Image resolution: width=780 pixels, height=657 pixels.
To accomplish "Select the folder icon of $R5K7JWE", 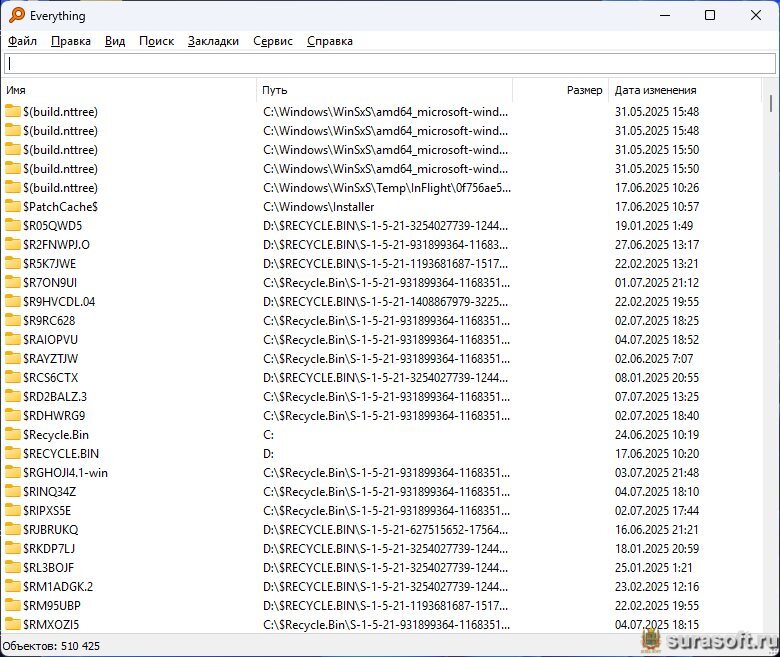I will pyautogui.click(x=13, y=263).
